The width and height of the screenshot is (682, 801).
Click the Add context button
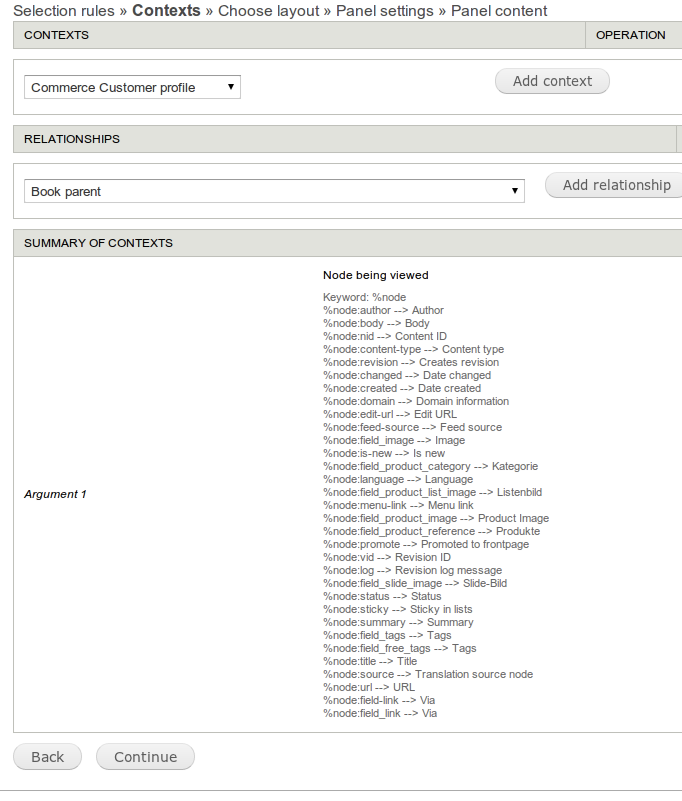pyautogui.click(x=552, y=81)
